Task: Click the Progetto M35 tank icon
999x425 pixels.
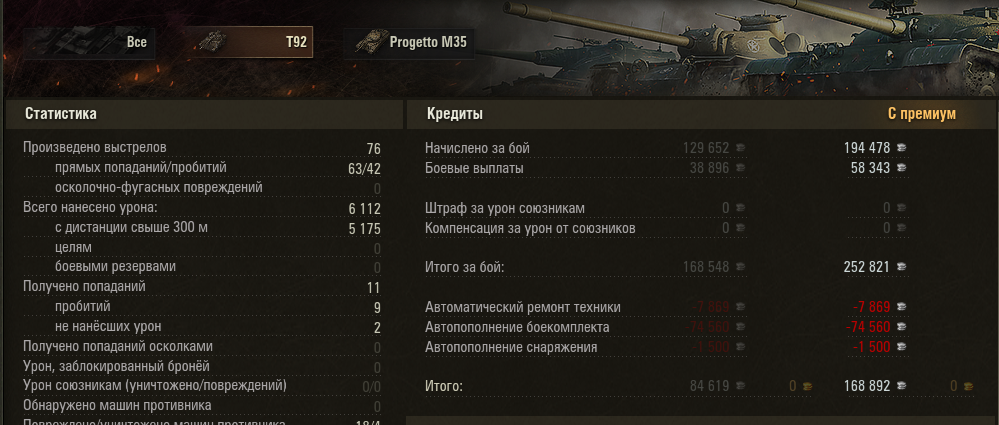Action: click(372, 42)
